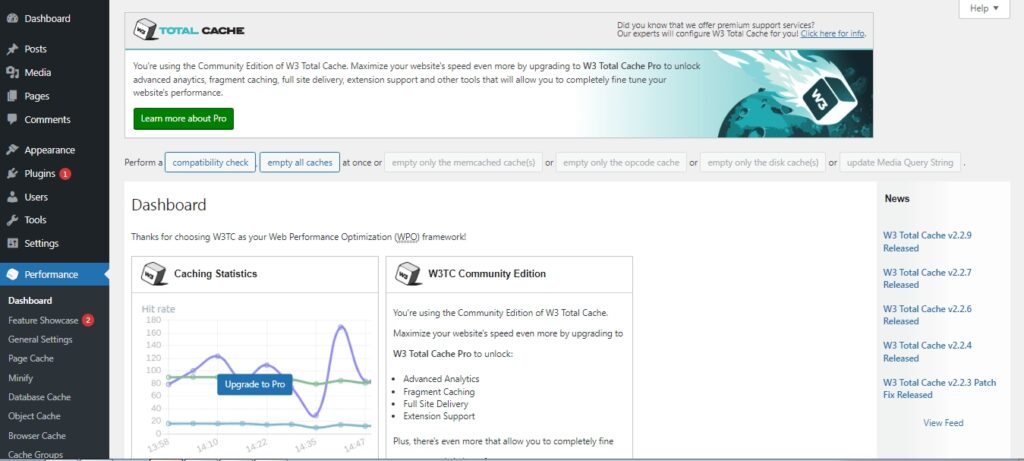Click the Learn more about Pro button
The image size is (1024, 461).
coord(184,119)
